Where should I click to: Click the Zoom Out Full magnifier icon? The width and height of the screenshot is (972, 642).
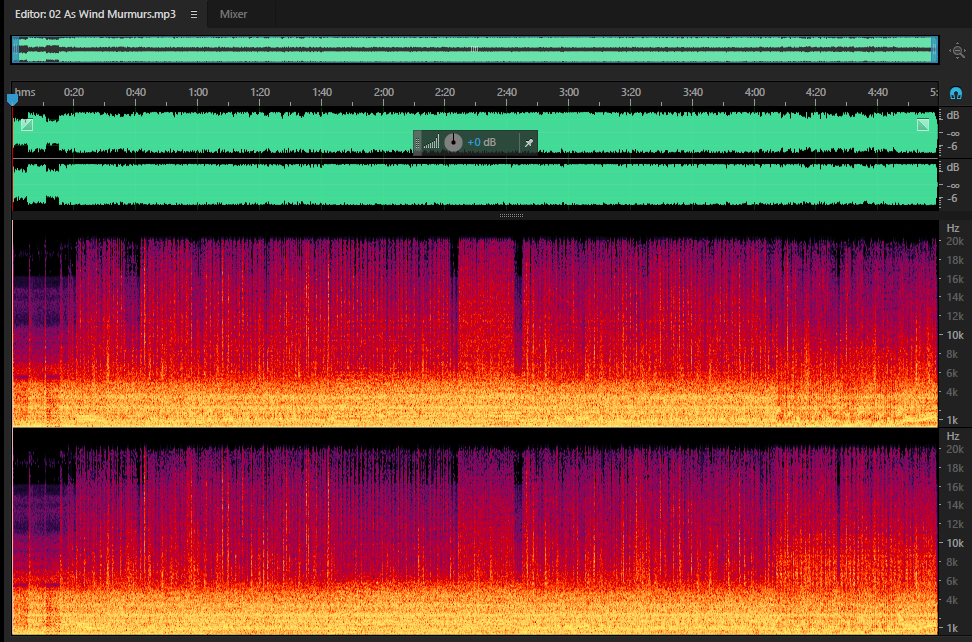(958, 51)
